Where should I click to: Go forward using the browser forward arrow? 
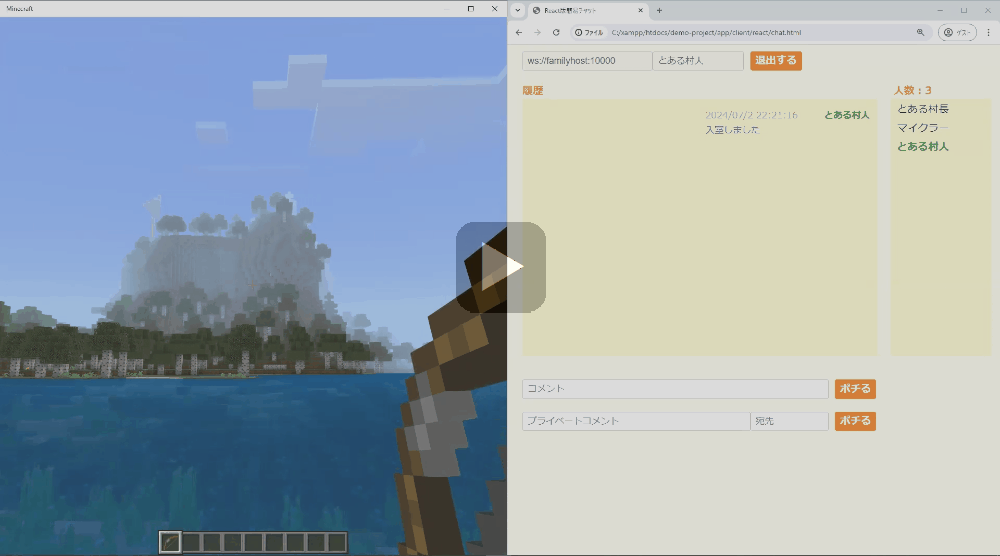pyautogui.click(x=537, y=33)
